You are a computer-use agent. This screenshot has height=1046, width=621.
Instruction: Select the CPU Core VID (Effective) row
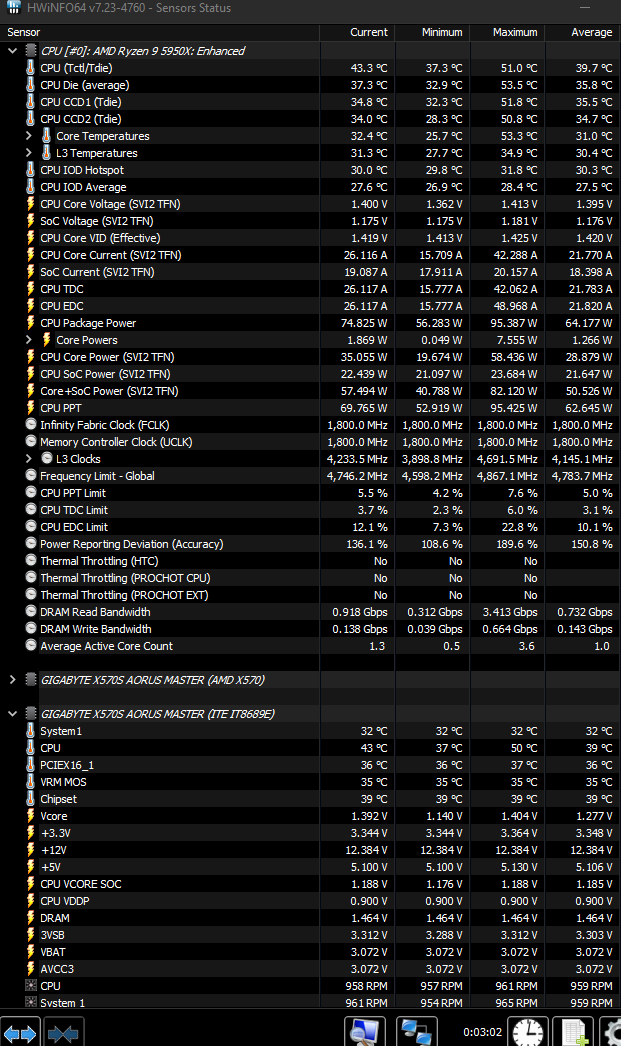coord(310,237)
